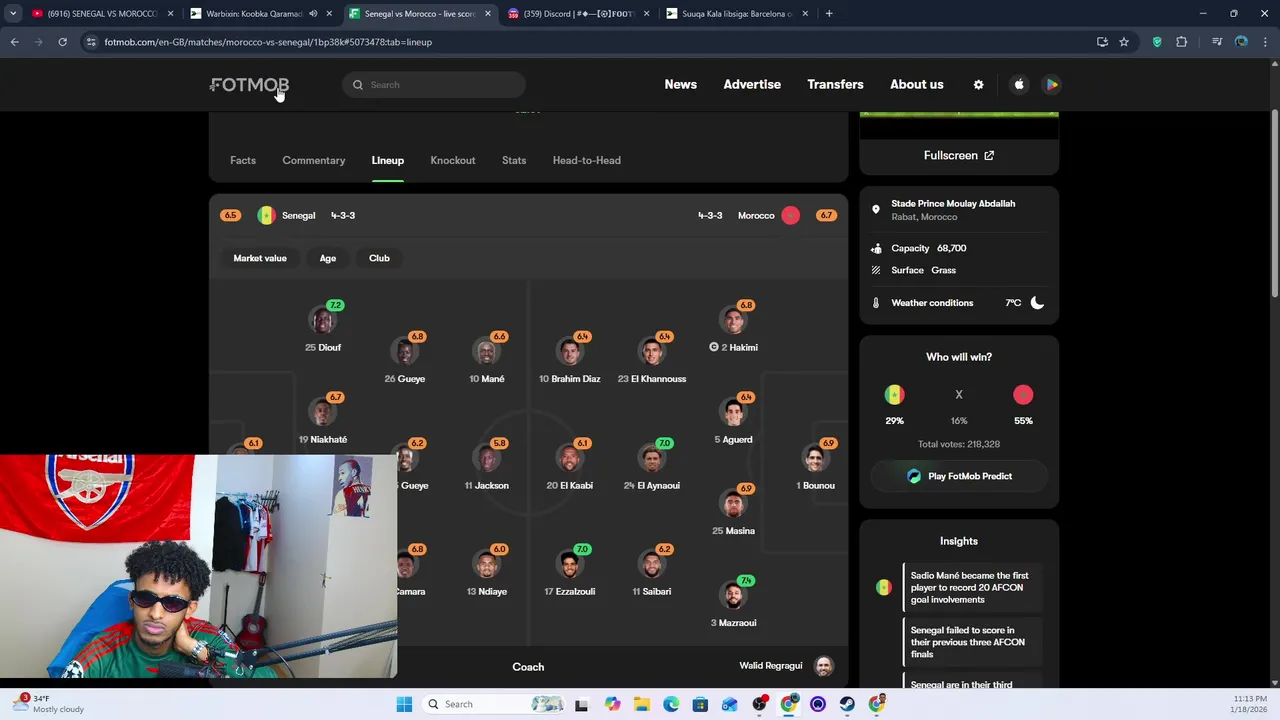Click Mané player photo
Viewport: 1280px width, 720px height.
click(x=487, y=353)
